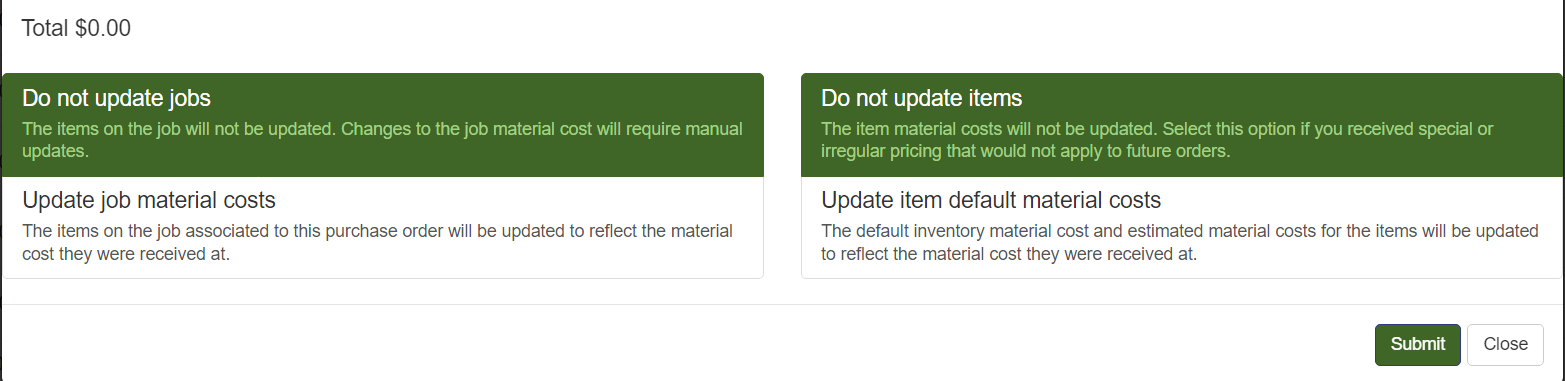Click the "Do not update jobs" heading
Image resolution: width=1565 pixels, height=381 pixels.
pos(116,98)
